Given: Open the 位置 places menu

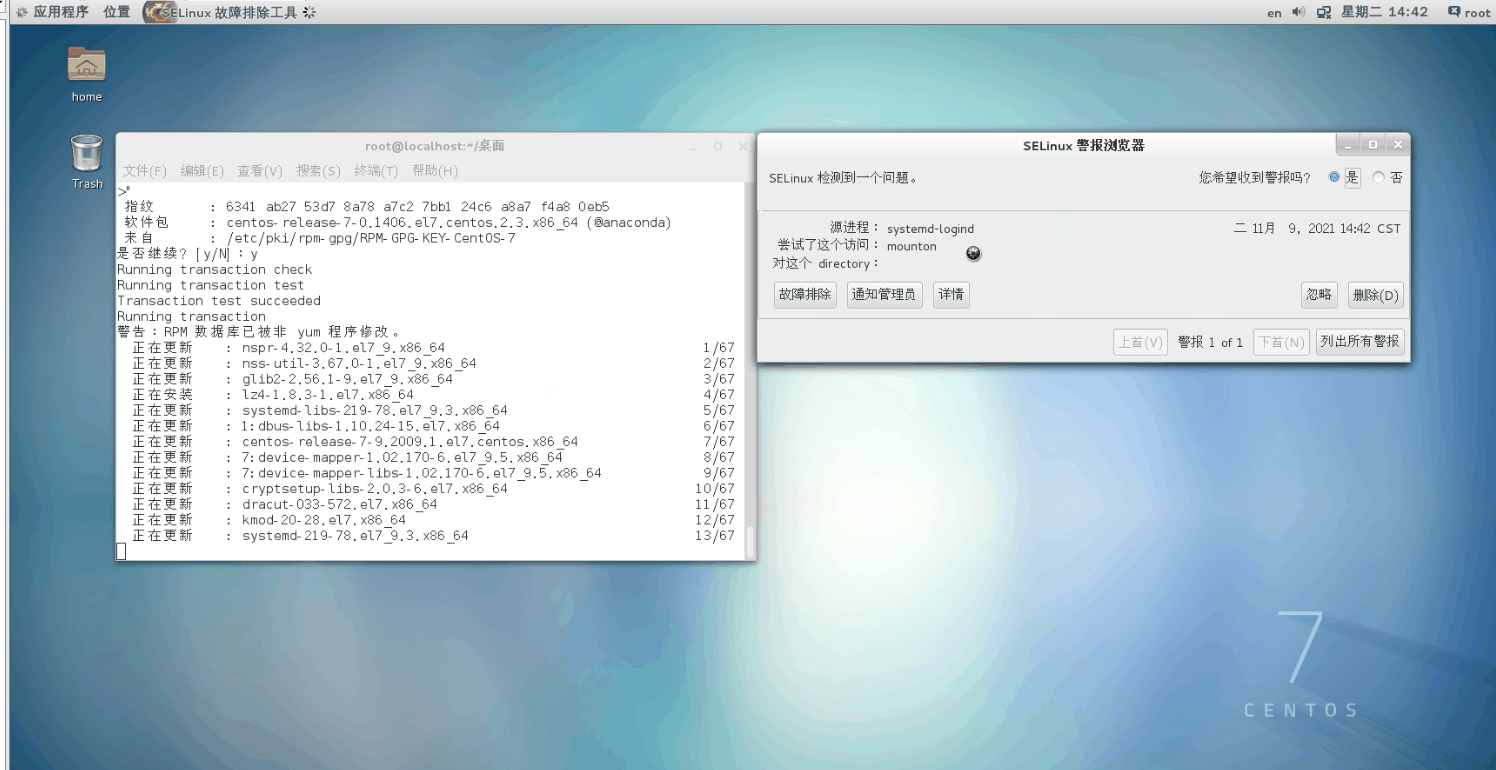Looking at the screenshot, I should [117, 12].
